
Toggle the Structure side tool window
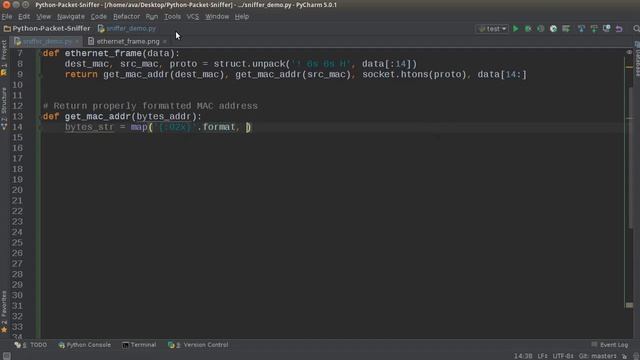point(4,109)
